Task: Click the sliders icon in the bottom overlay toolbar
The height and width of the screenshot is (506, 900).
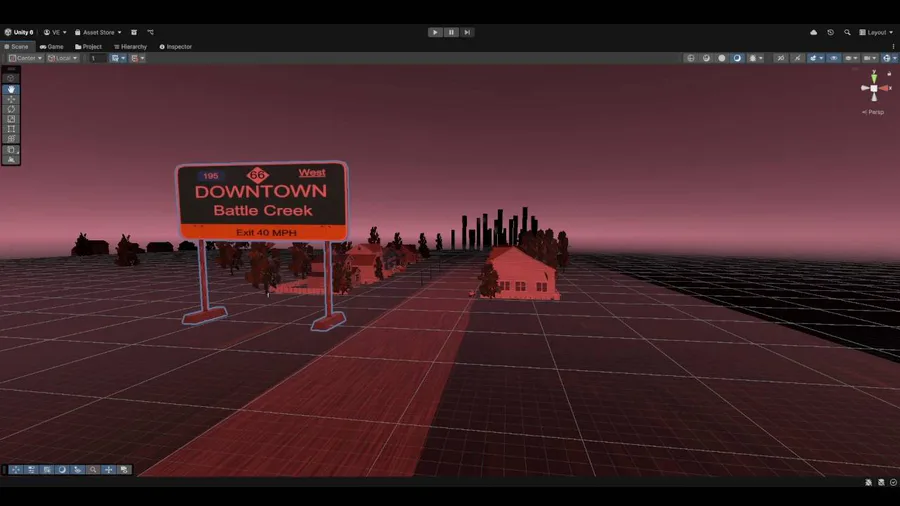Action: pyautogui.click(x=31, y=469)
